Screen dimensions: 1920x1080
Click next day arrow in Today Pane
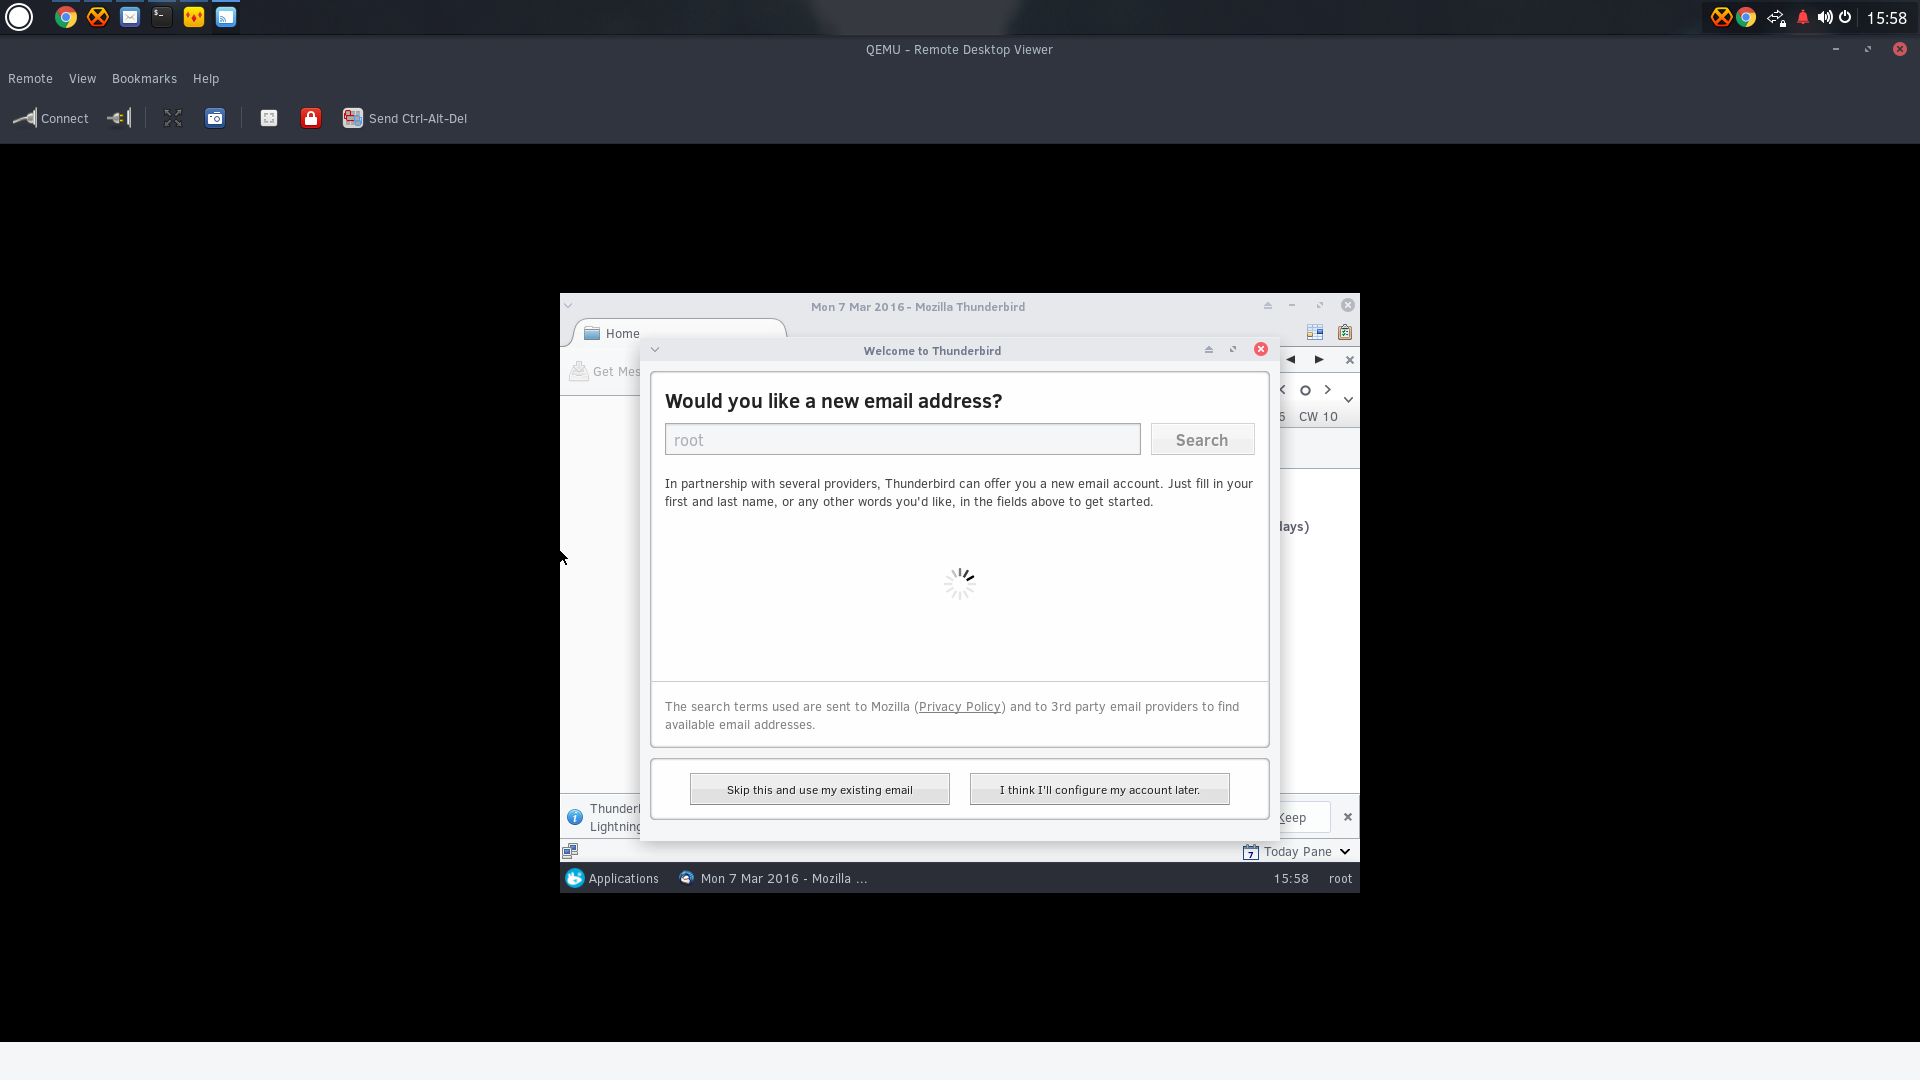[1319, 359]
